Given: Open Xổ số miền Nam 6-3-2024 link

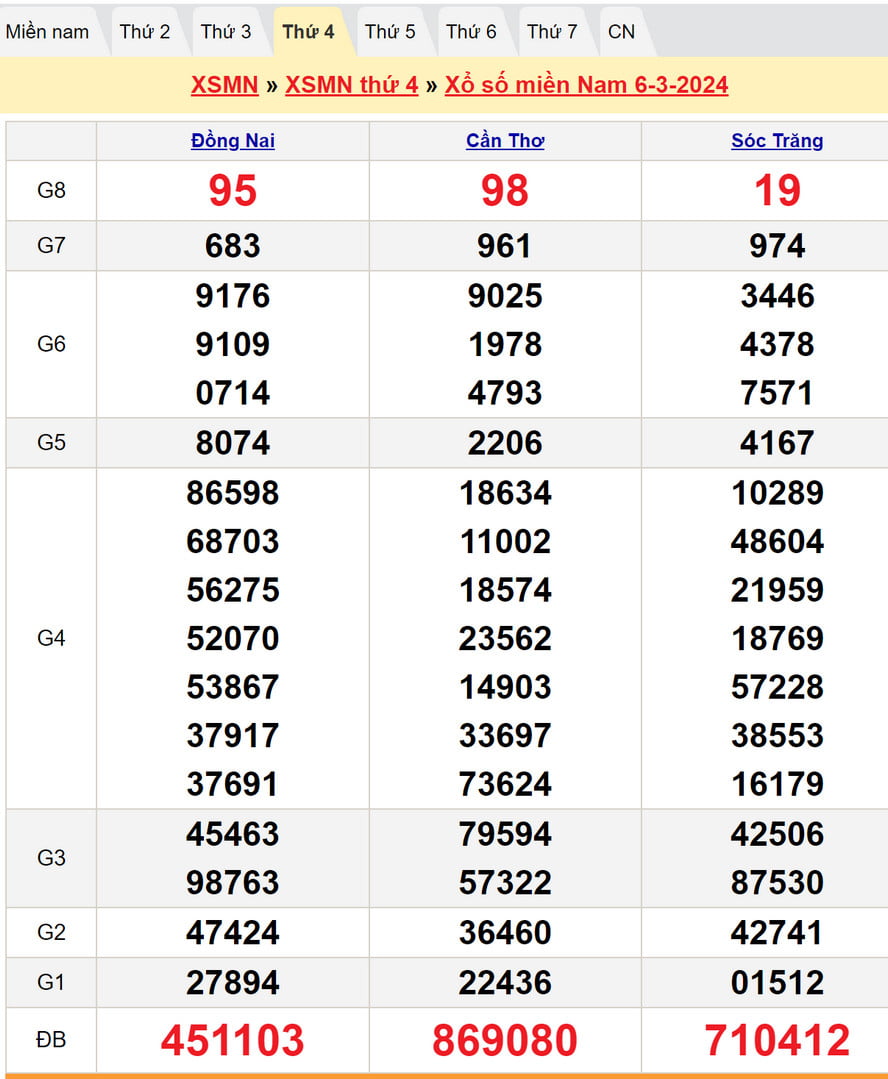Looking at the screenshot, I should pyautogui.click(x=586, y=85).
